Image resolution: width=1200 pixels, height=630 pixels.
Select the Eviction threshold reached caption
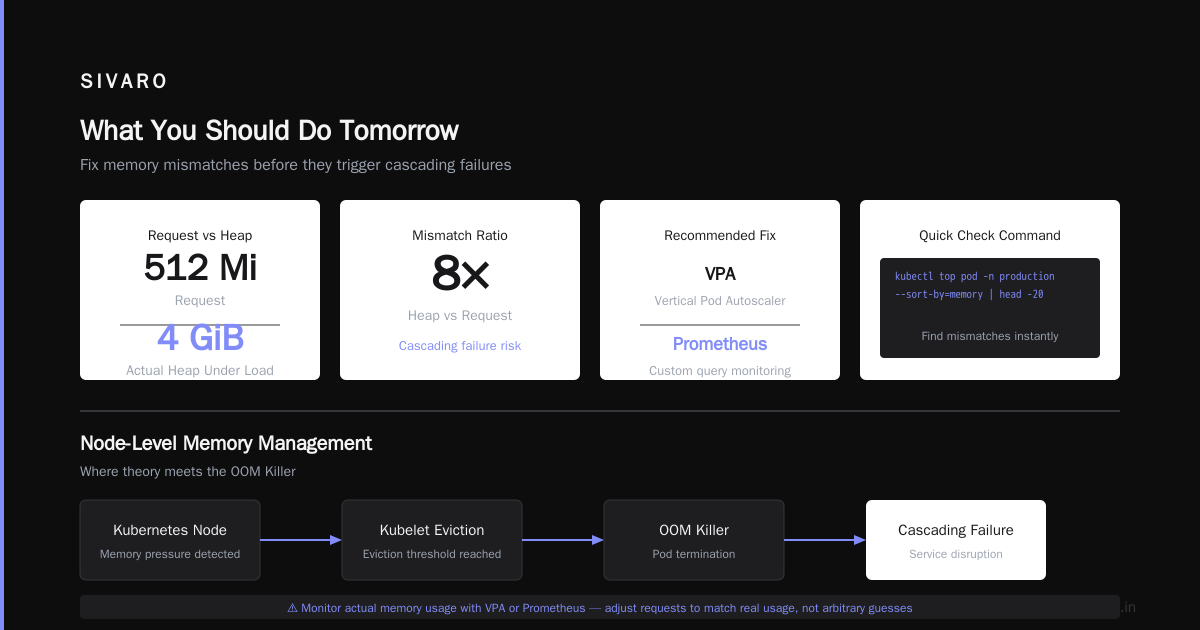point(432,554)
